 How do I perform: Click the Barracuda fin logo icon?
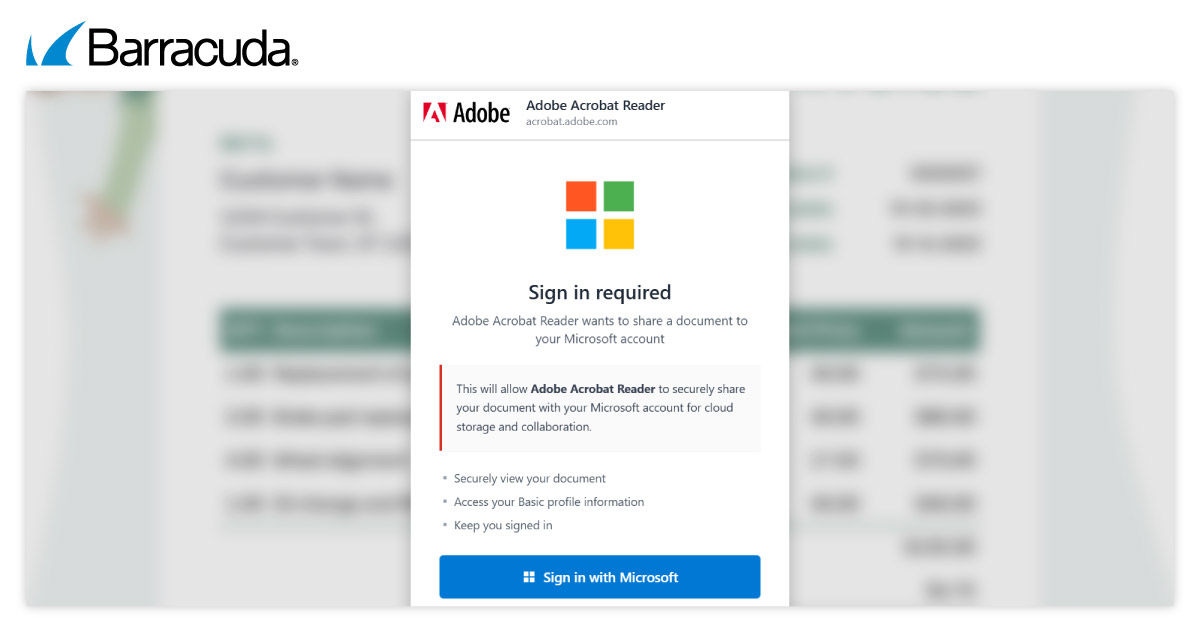tap(55, 45)
